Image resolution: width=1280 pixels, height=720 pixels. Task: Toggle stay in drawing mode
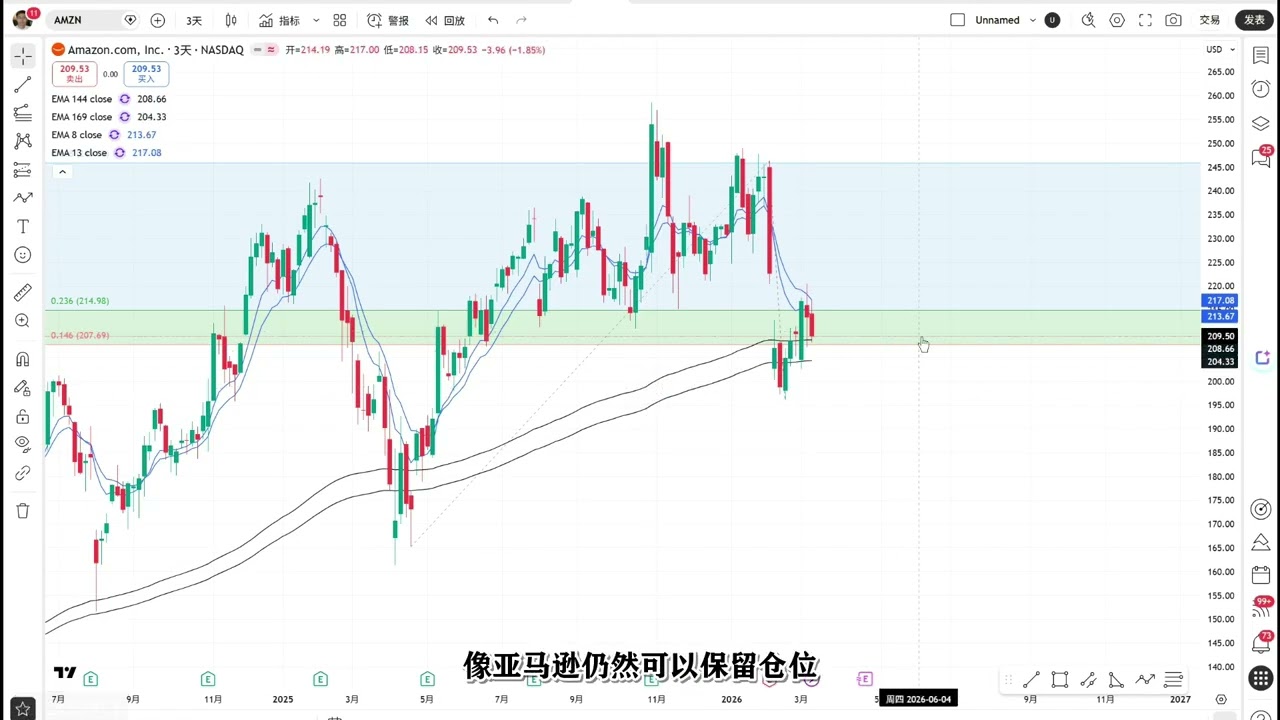22,388
